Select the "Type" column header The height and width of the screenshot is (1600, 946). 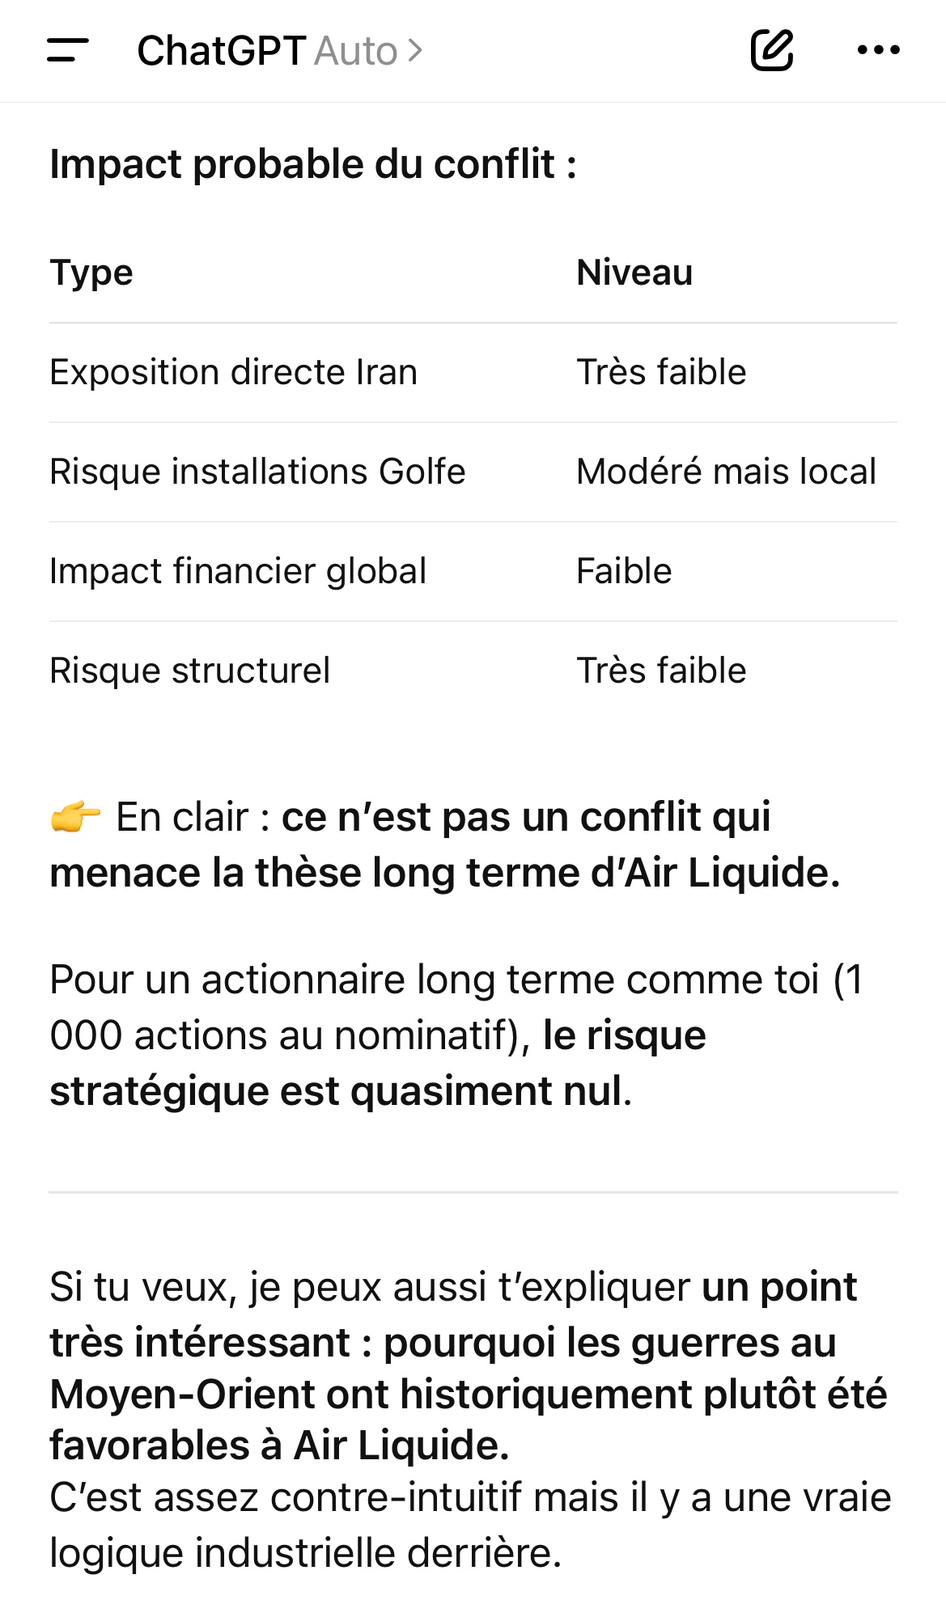click(x=91, y=272)
